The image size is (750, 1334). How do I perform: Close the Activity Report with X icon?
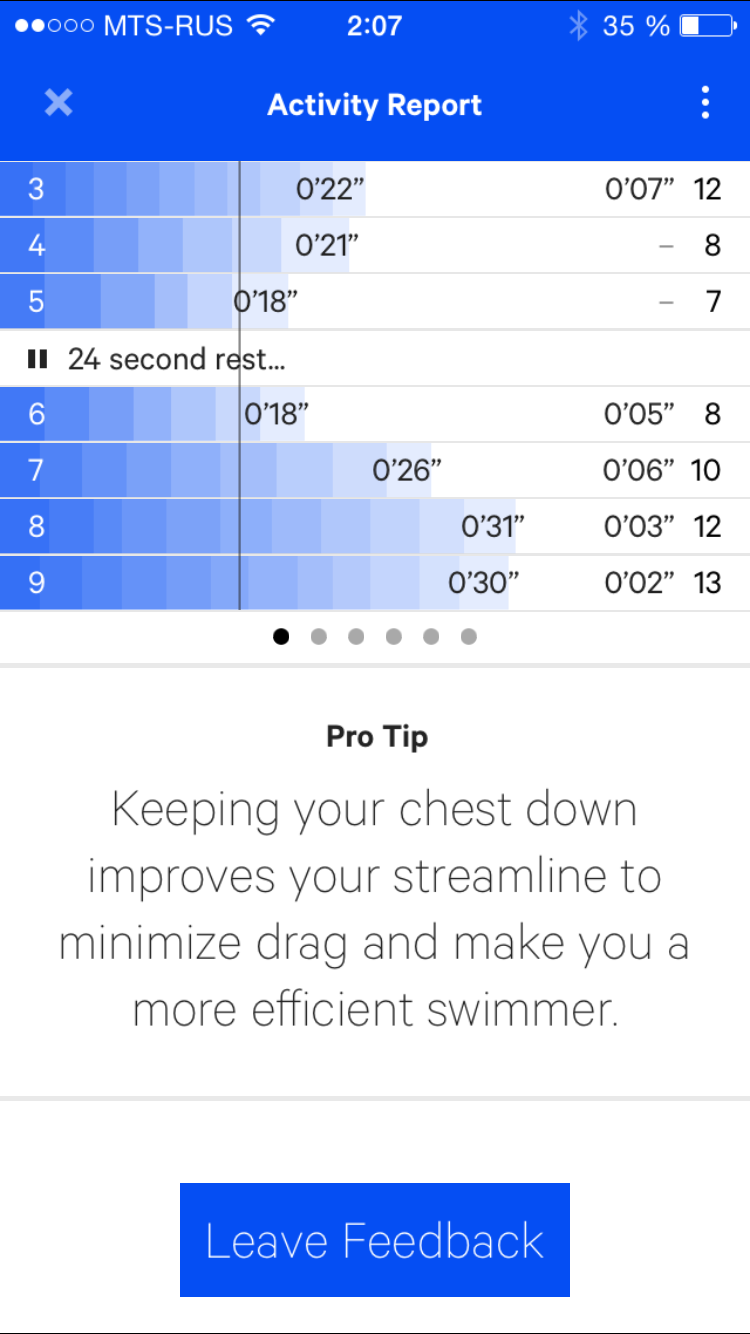pos(59,103)
